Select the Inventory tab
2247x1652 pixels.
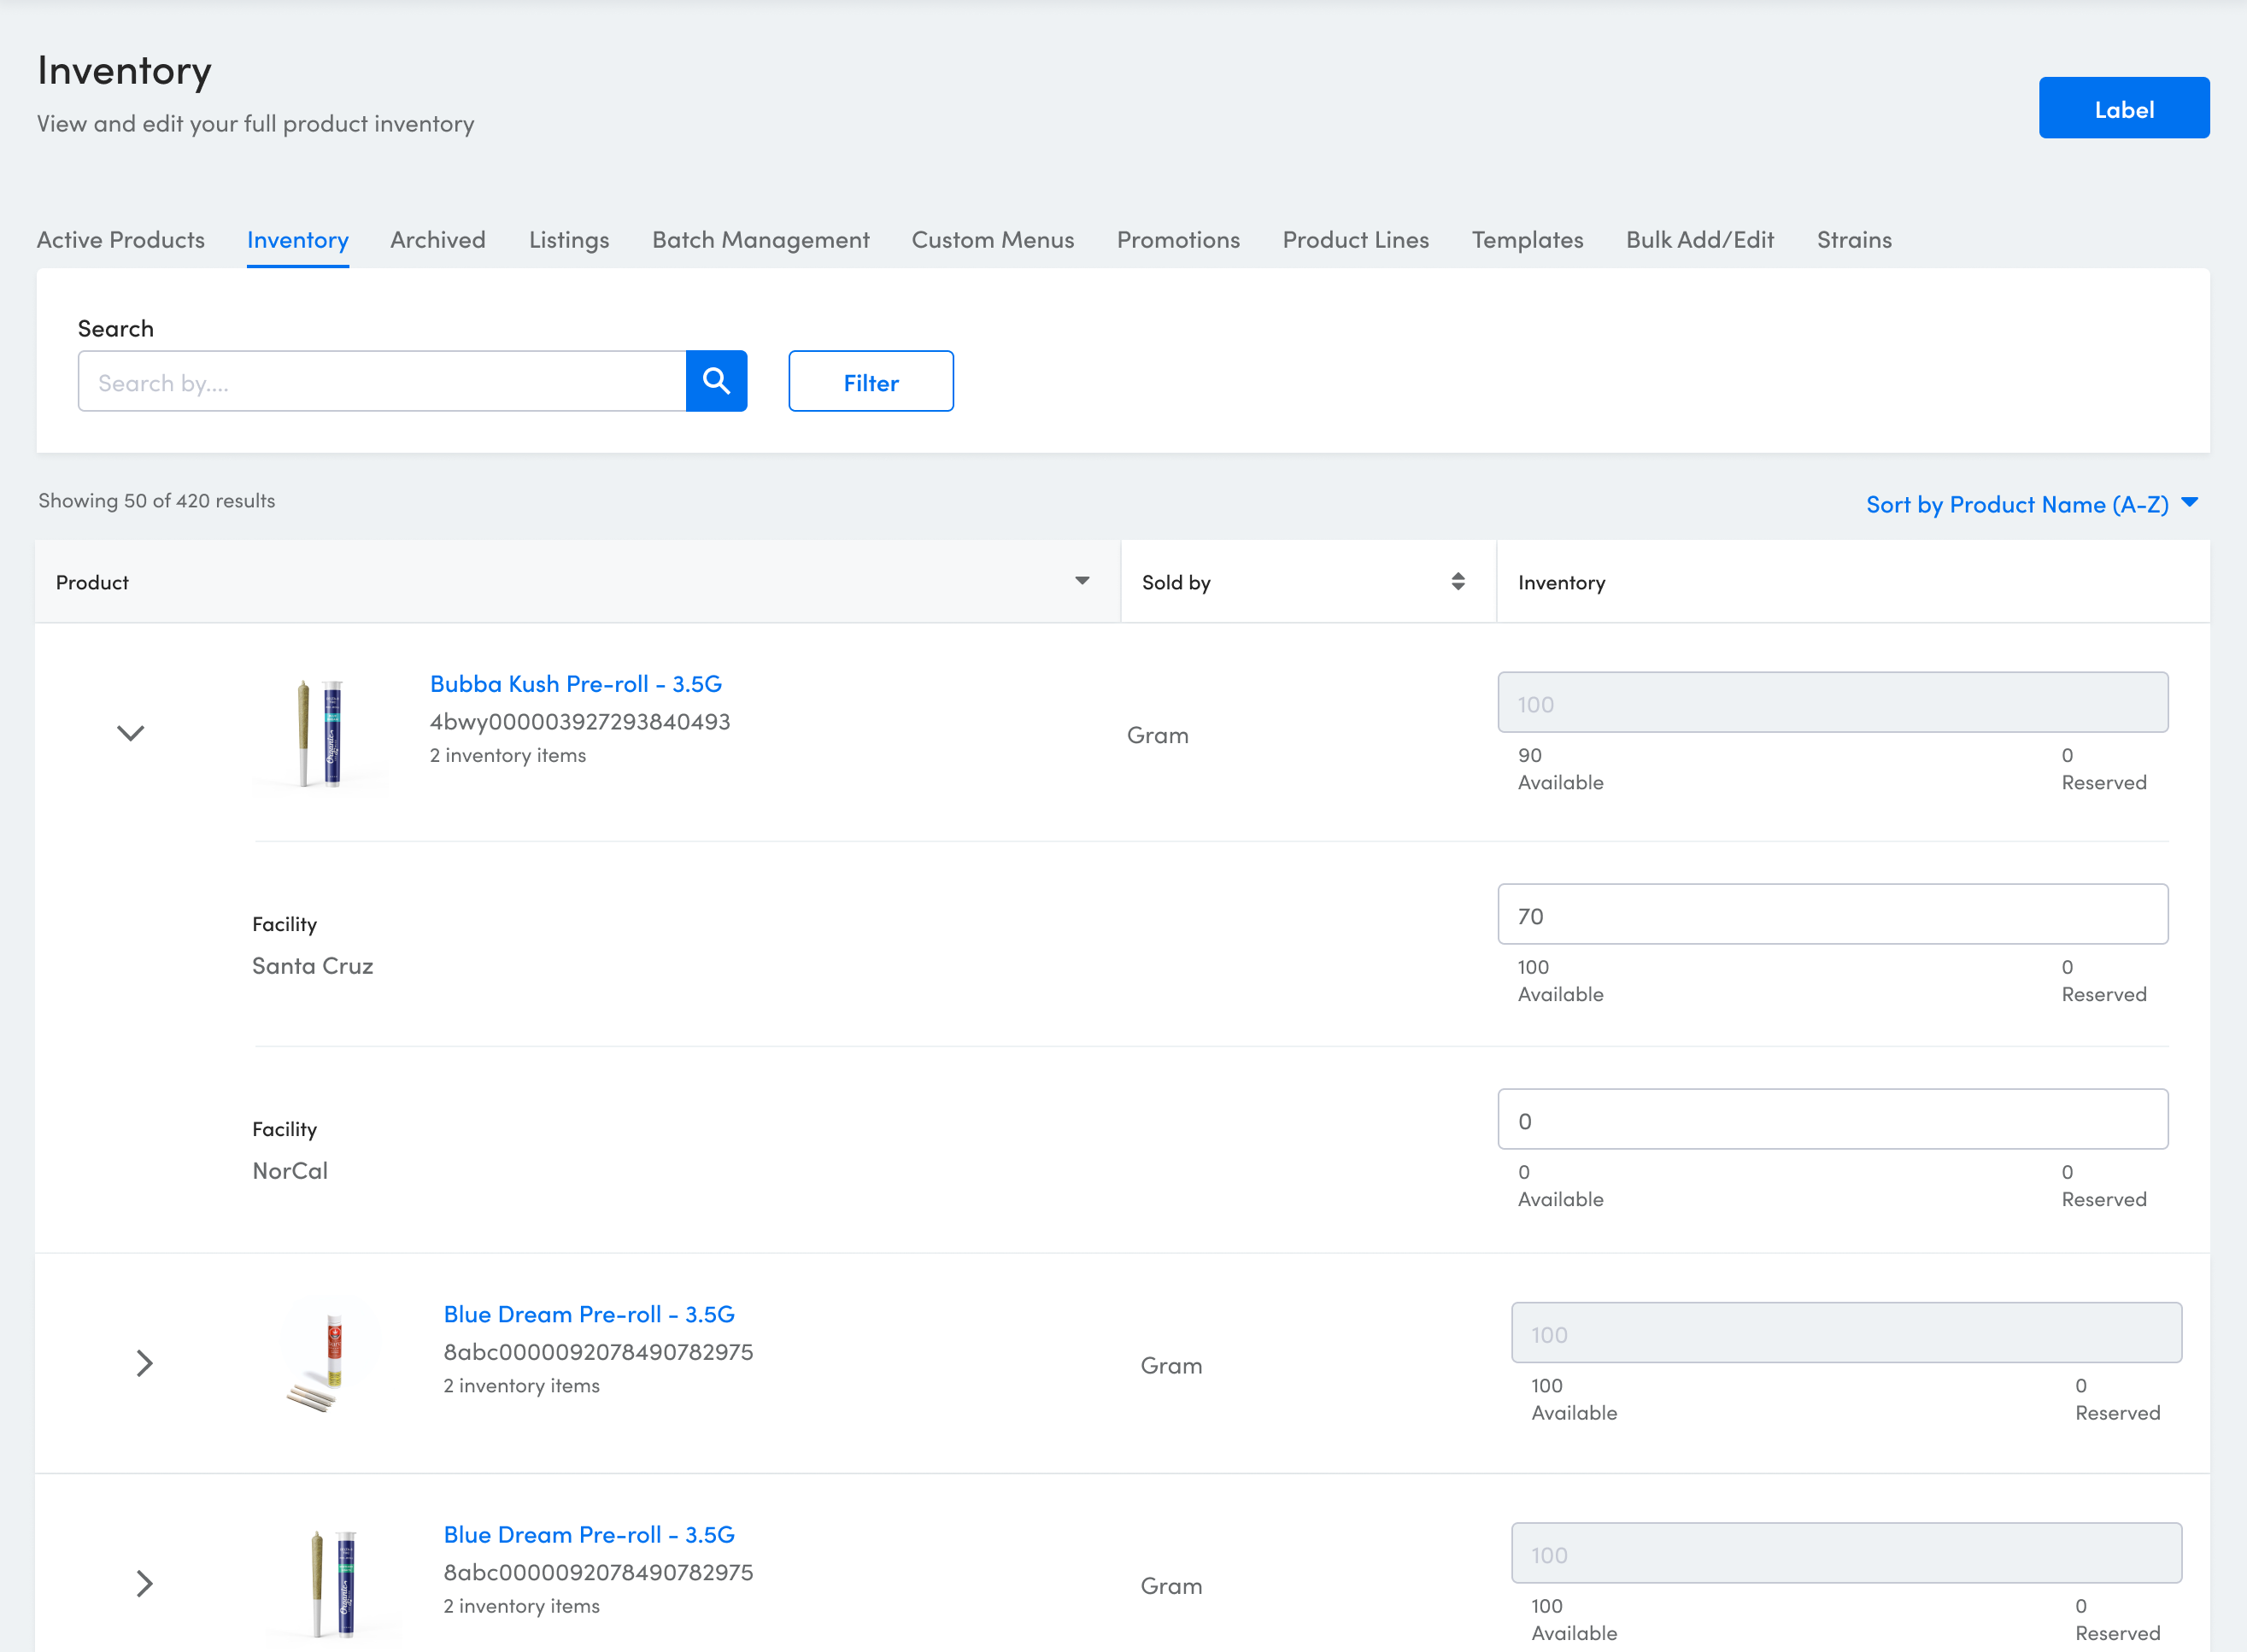click(298, 240)
